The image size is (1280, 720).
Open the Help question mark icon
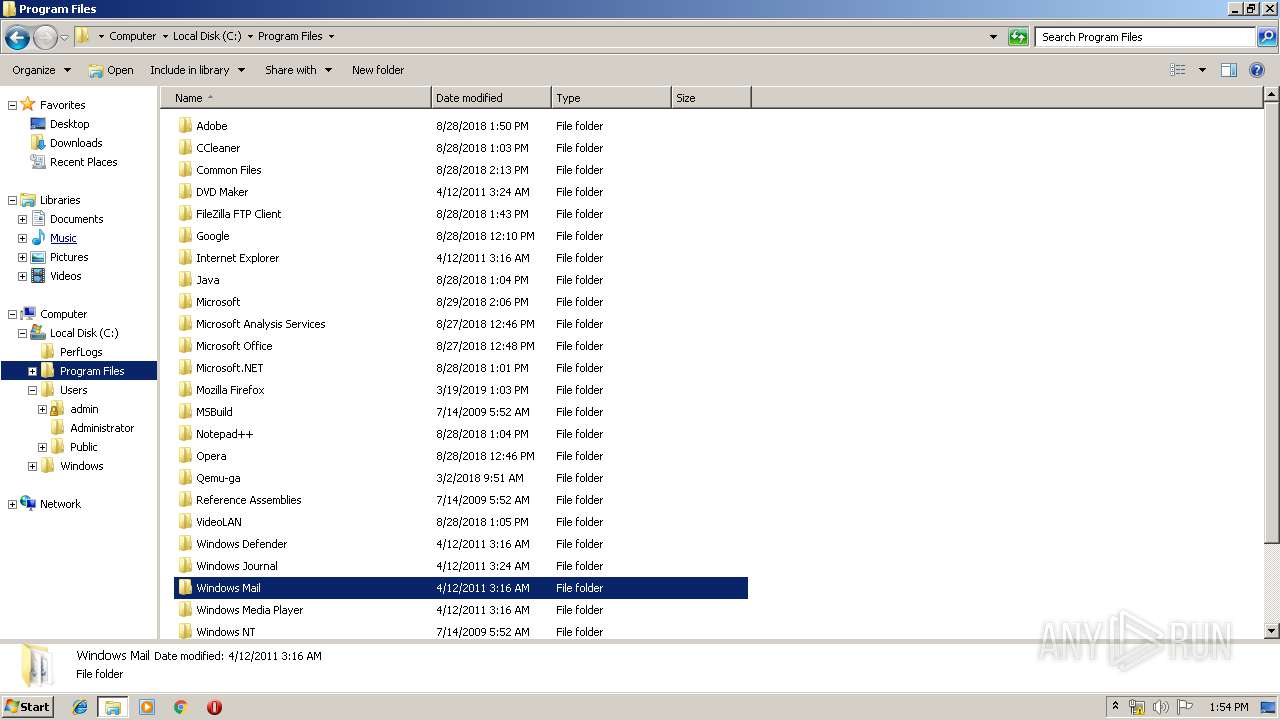[x=1257, y=70]
